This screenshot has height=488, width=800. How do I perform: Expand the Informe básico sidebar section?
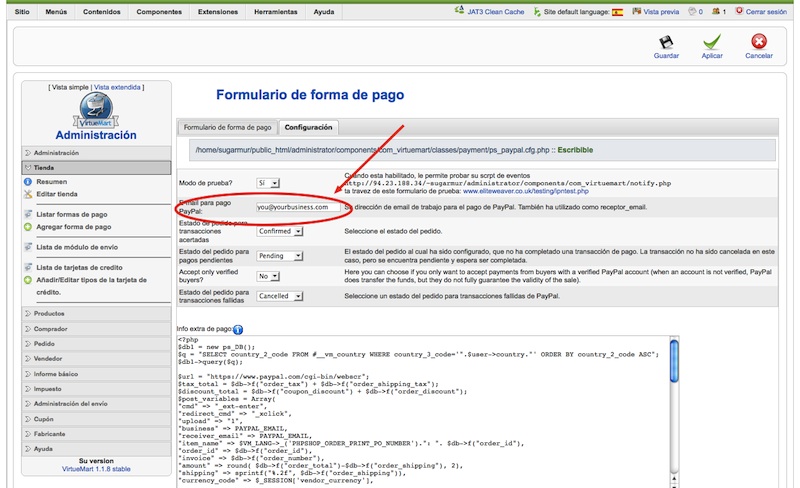click(96, 374)
